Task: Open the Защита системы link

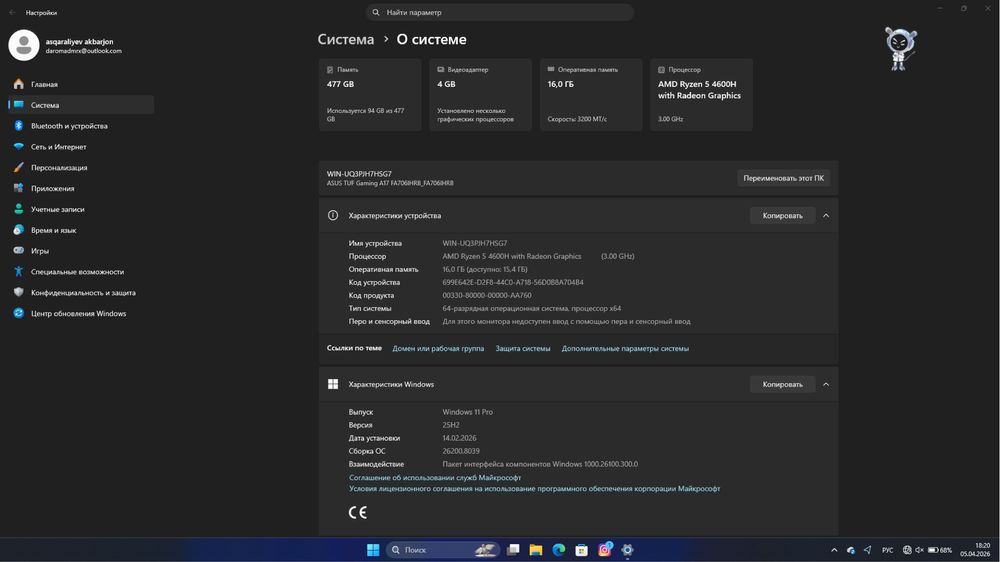Action: [523, 348]
